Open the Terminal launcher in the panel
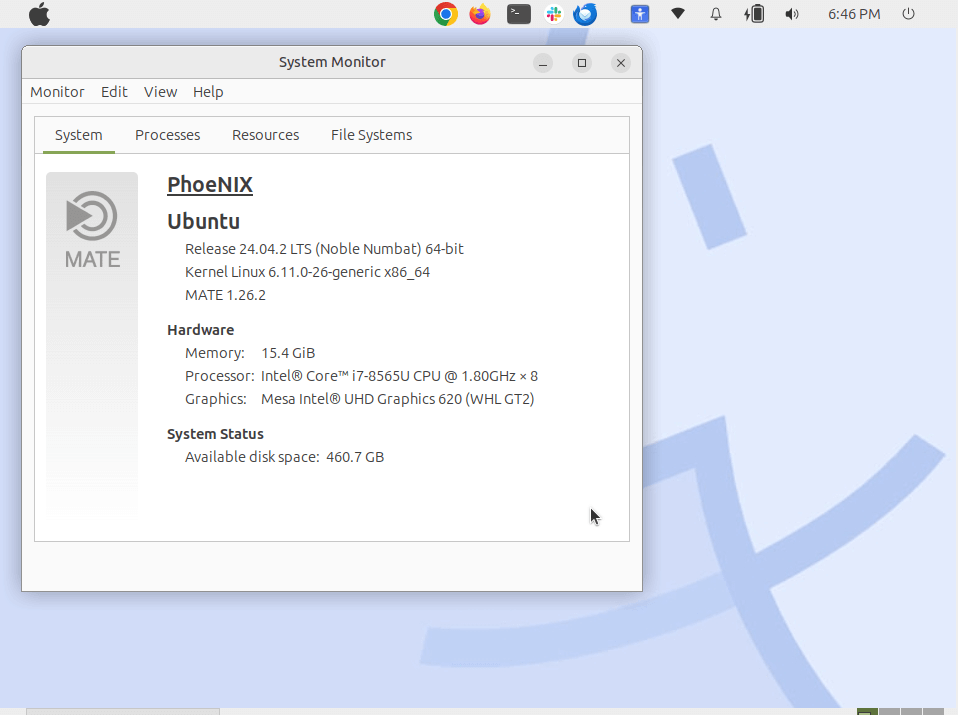Screen dimensions: 958x715 click(518, 14)
